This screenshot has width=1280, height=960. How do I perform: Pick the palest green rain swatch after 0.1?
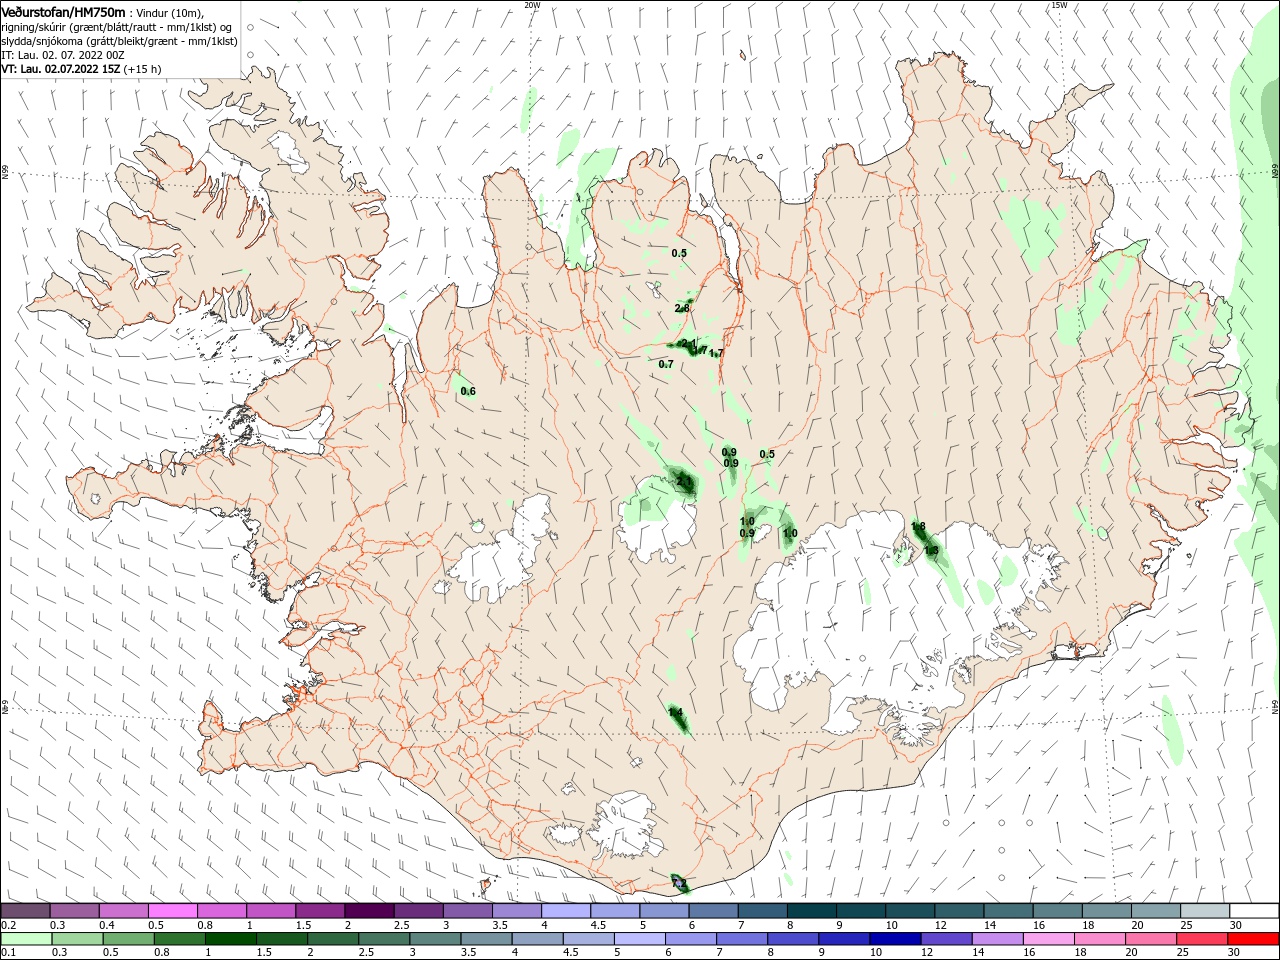point(25,939)
